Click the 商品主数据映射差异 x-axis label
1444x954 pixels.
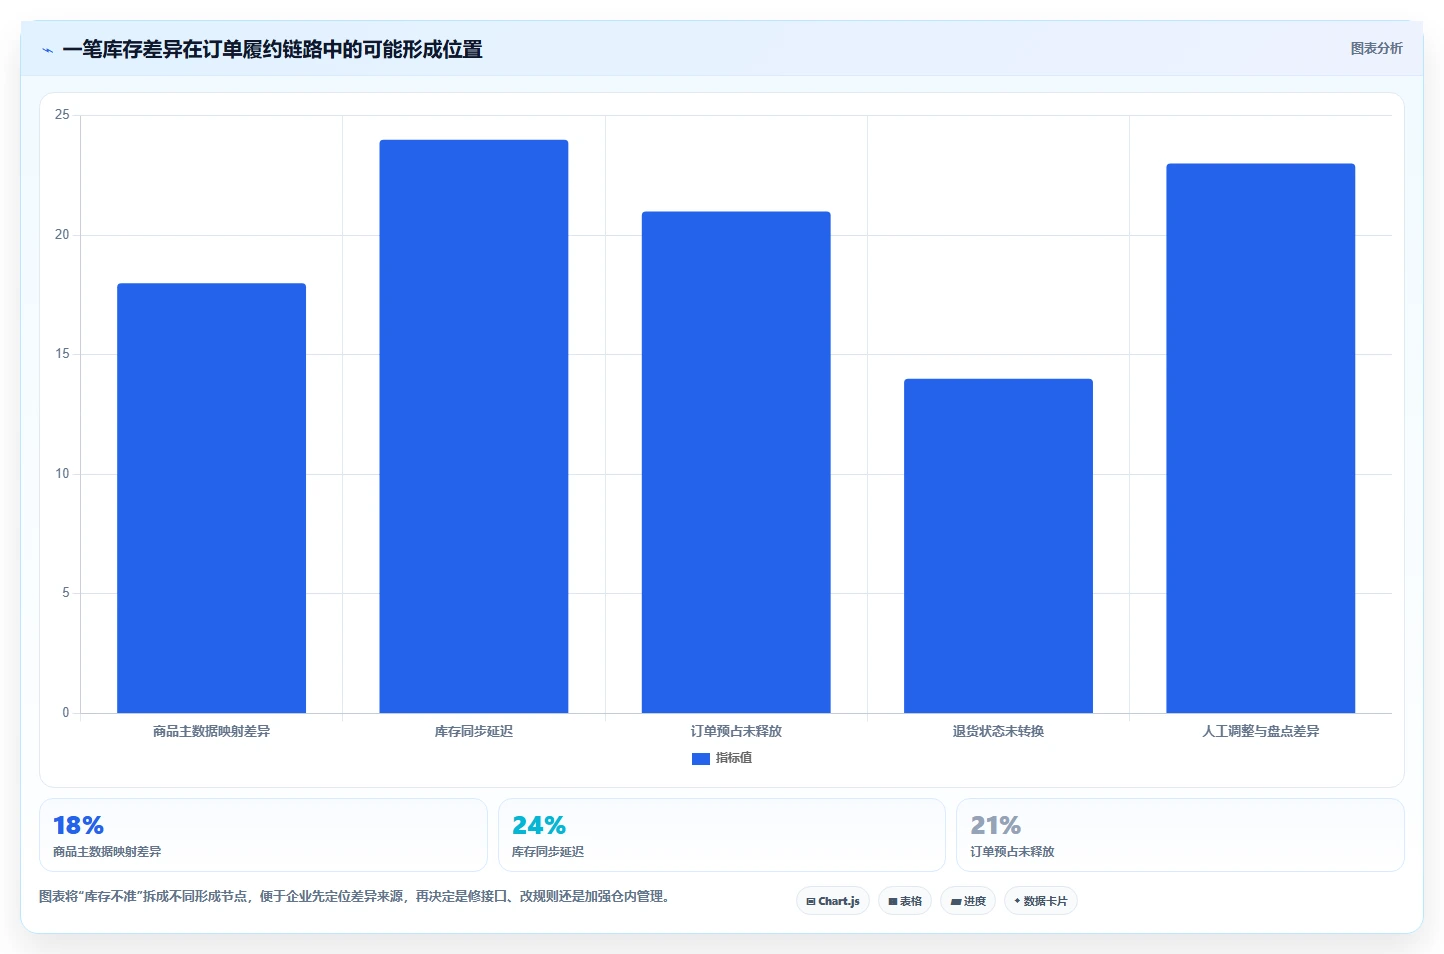click(x=212, y=731)
